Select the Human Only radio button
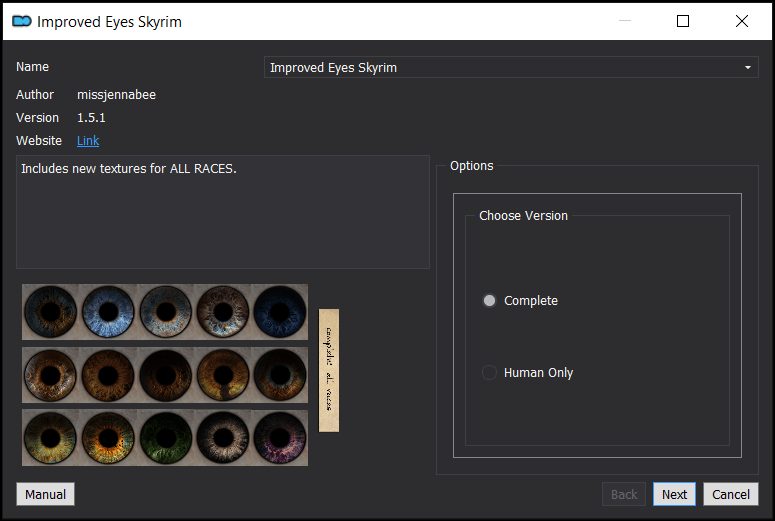The image size is (775, 521). click(x=489, y=372)
